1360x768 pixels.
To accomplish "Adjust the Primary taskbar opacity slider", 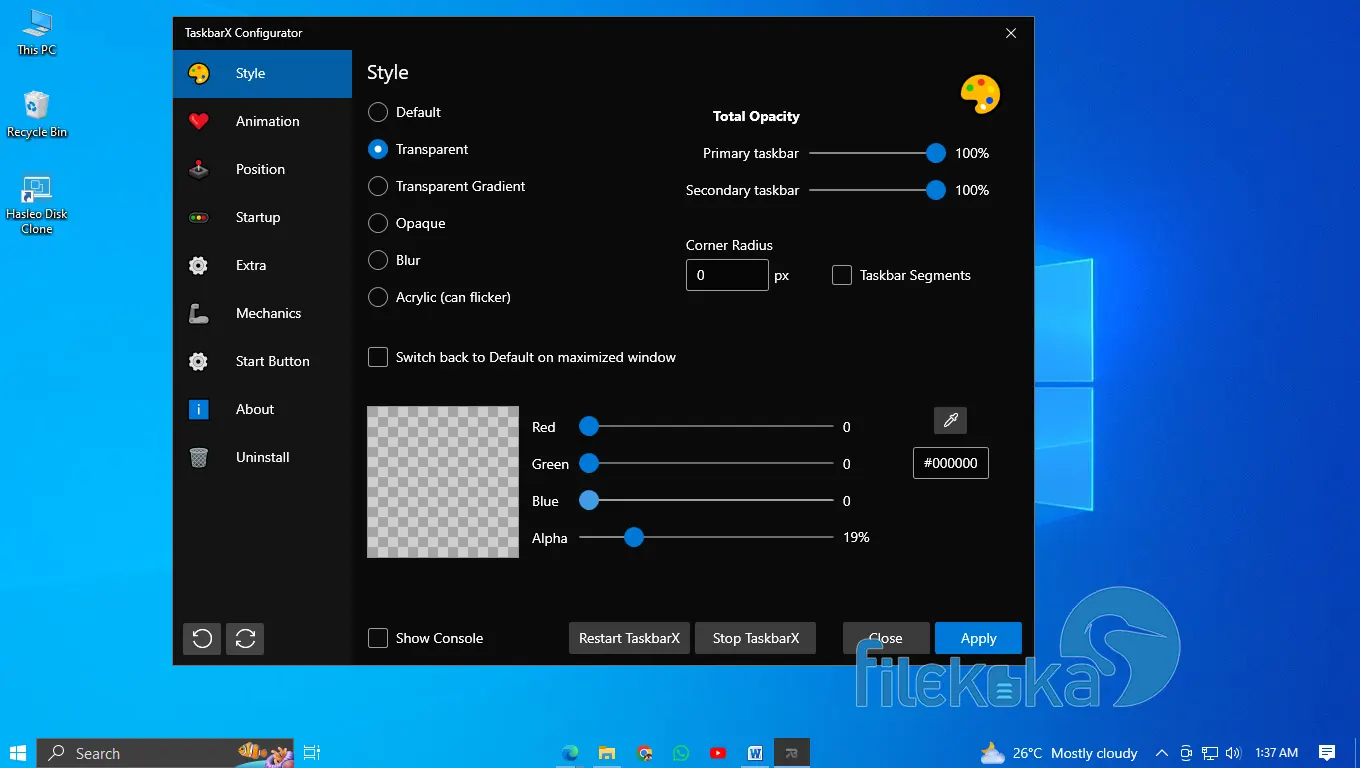I will [877, 153].
